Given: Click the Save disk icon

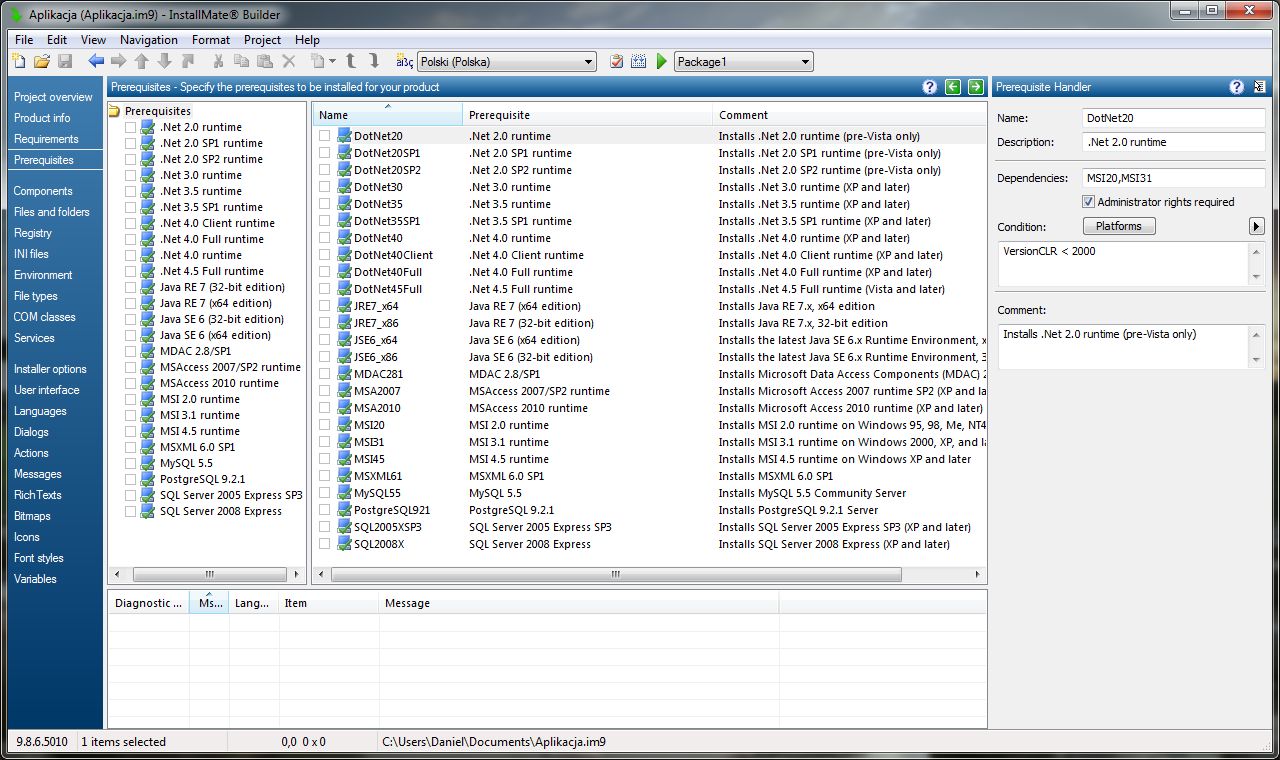Looking at the screenshot, I should coord(65,62).
